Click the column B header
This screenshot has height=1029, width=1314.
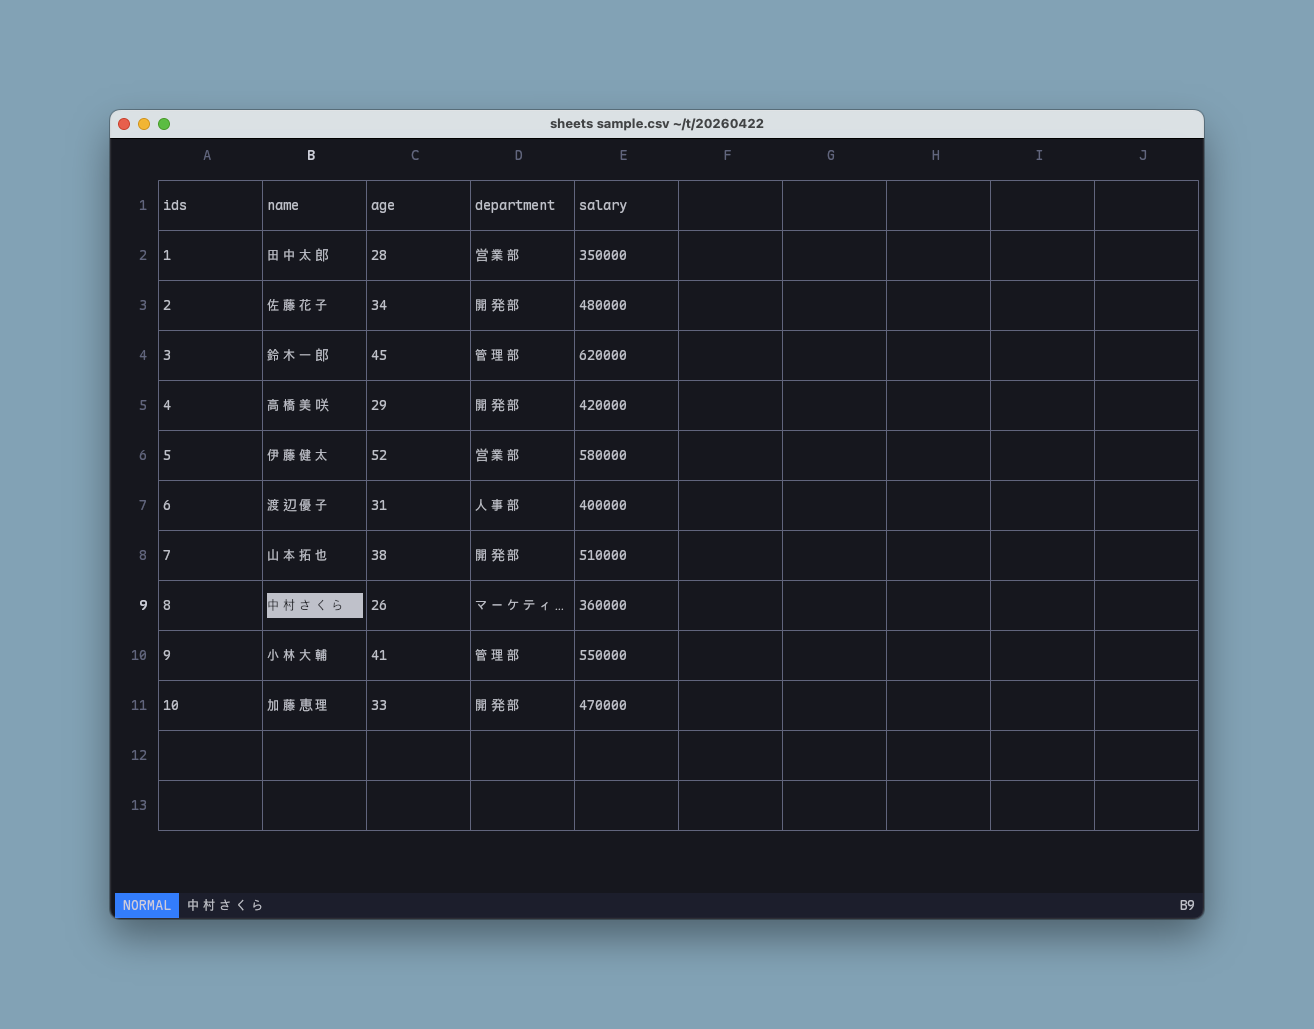(311, 155)
